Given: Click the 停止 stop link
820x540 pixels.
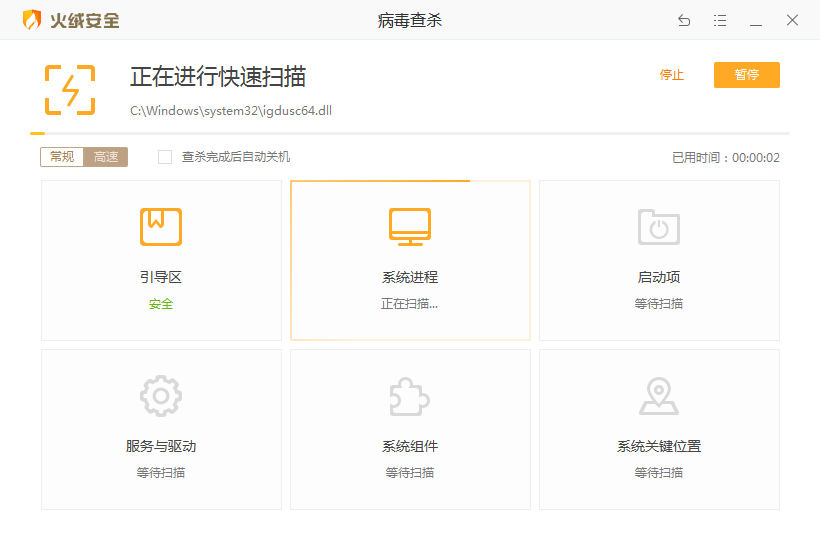Looking at the screenshot, I should [x=672, y=75].
